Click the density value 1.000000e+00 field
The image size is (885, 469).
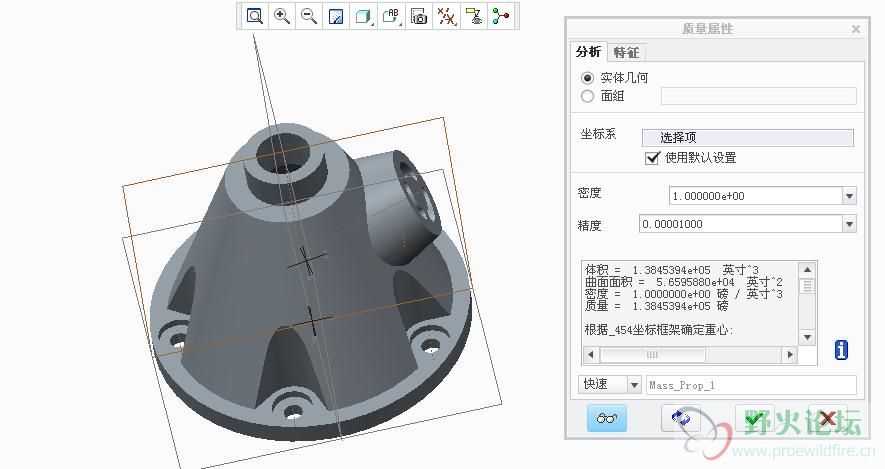[x=756, y=196]
